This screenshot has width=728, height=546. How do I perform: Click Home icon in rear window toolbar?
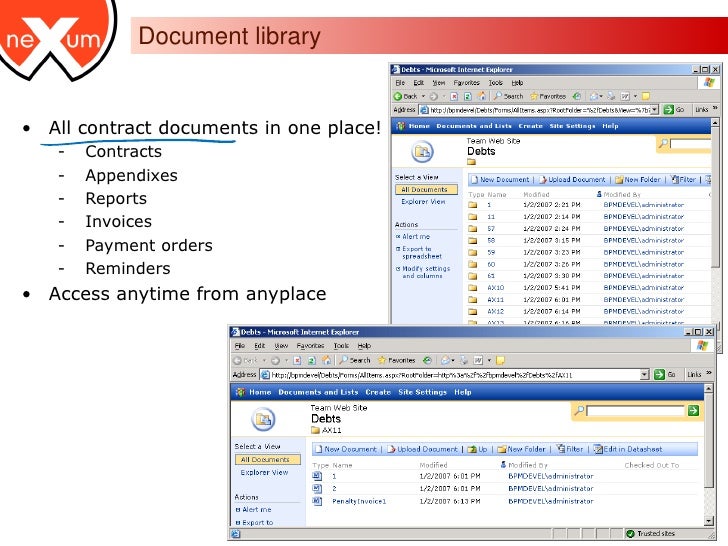click(482, 96)
